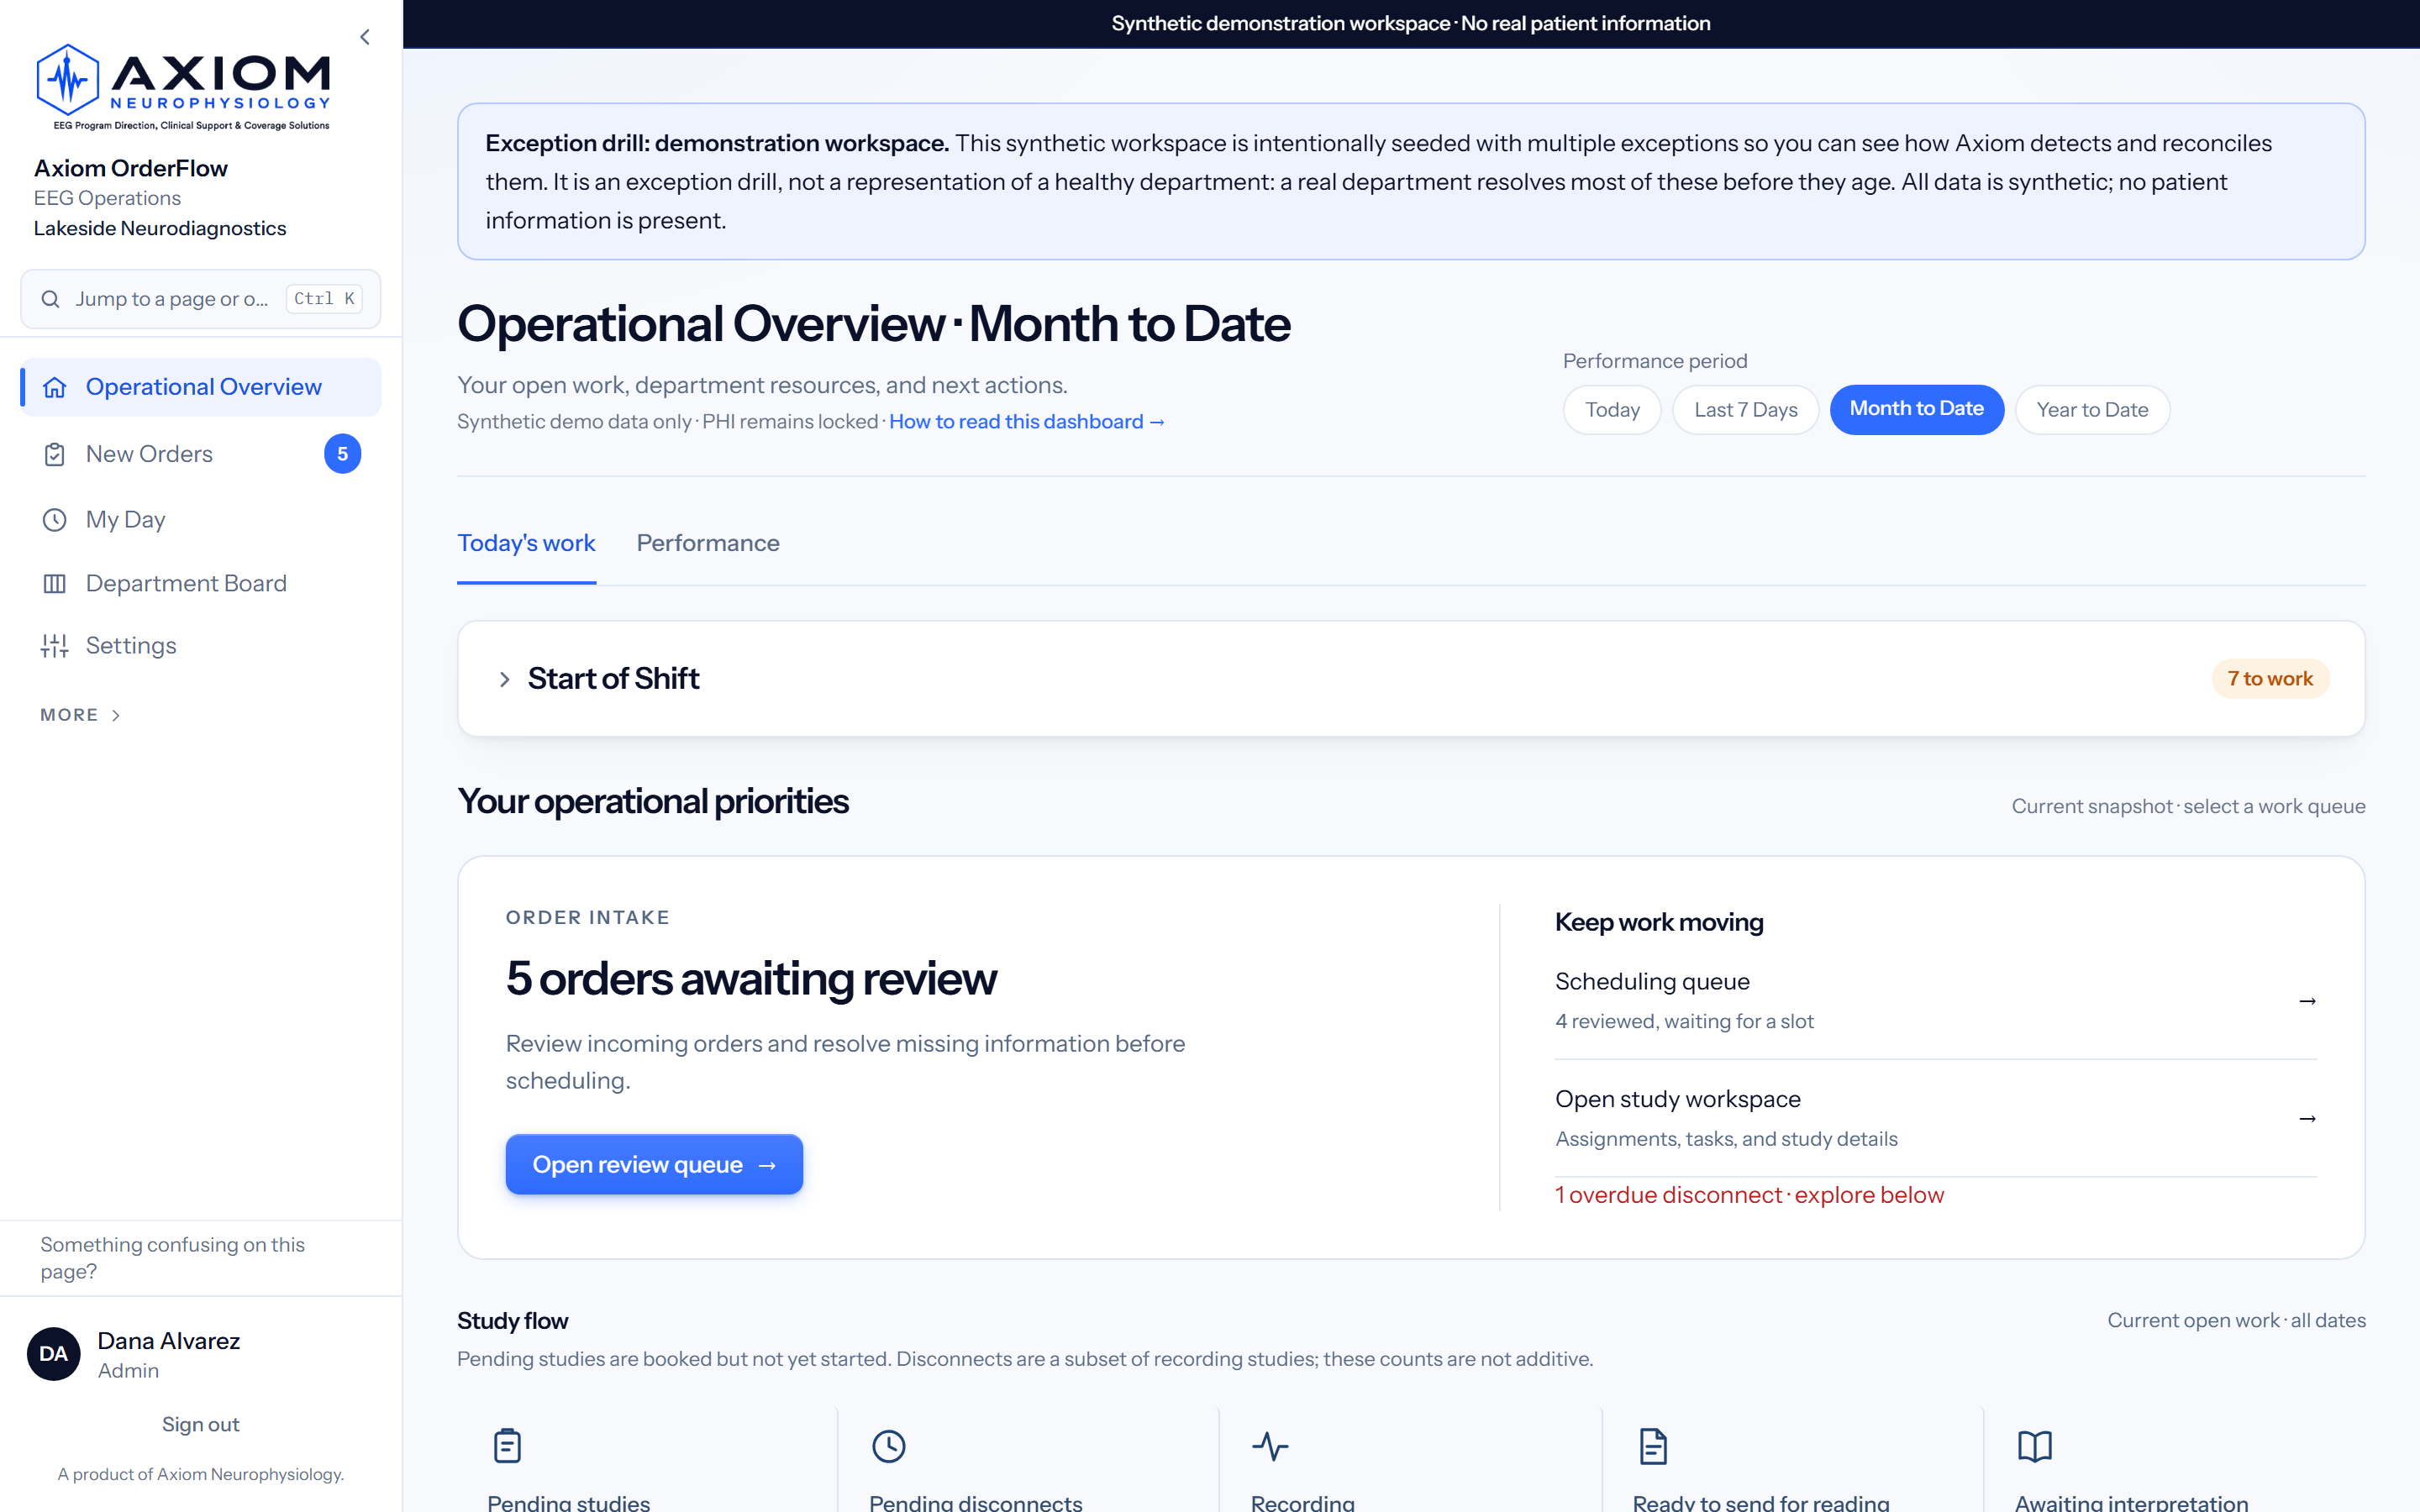Viewport: 2420px width, 1512px height.
Task: Open Settings in sidebar
Action: [x=200, y=646]
